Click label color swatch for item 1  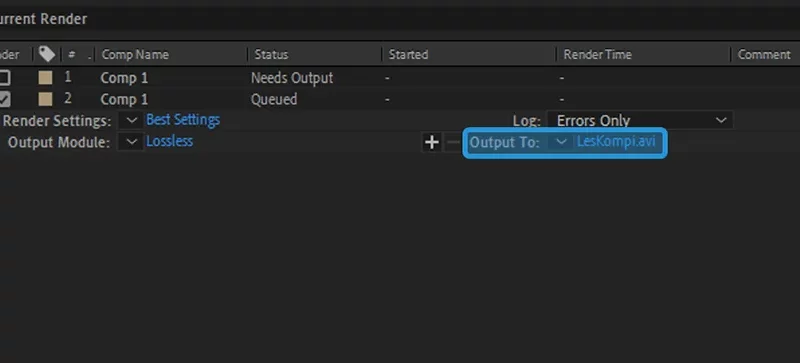[x=45, y=78]
